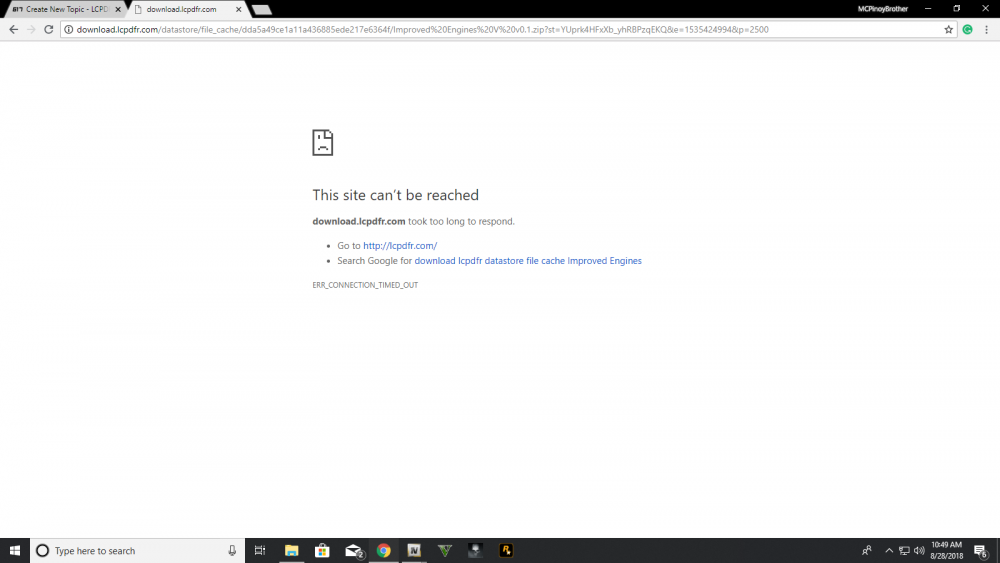Open a new browser tab

(261, 10)
